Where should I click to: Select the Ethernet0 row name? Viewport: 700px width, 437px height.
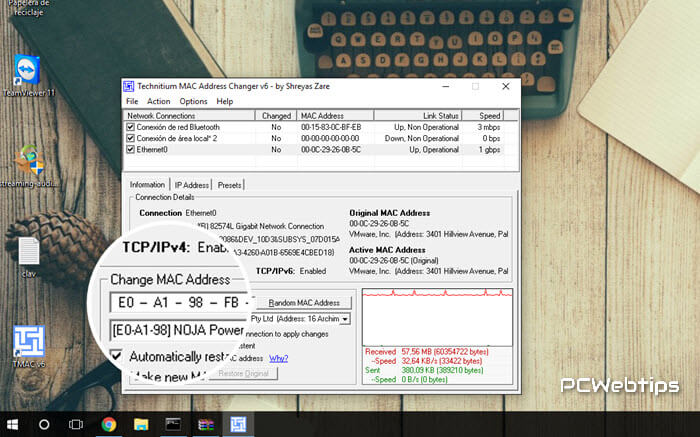(152, 150)
